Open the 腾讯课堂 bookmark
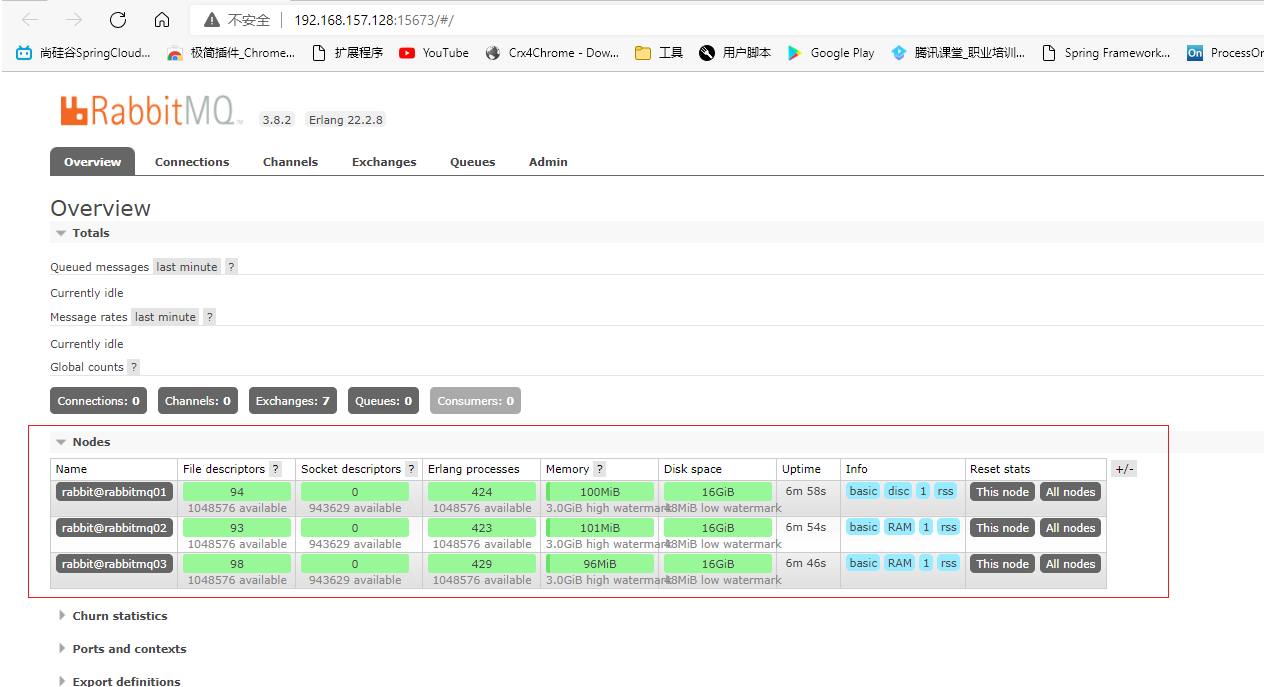Image resolution: width=1264 pixels, height=687 pixels. point(958,53)
